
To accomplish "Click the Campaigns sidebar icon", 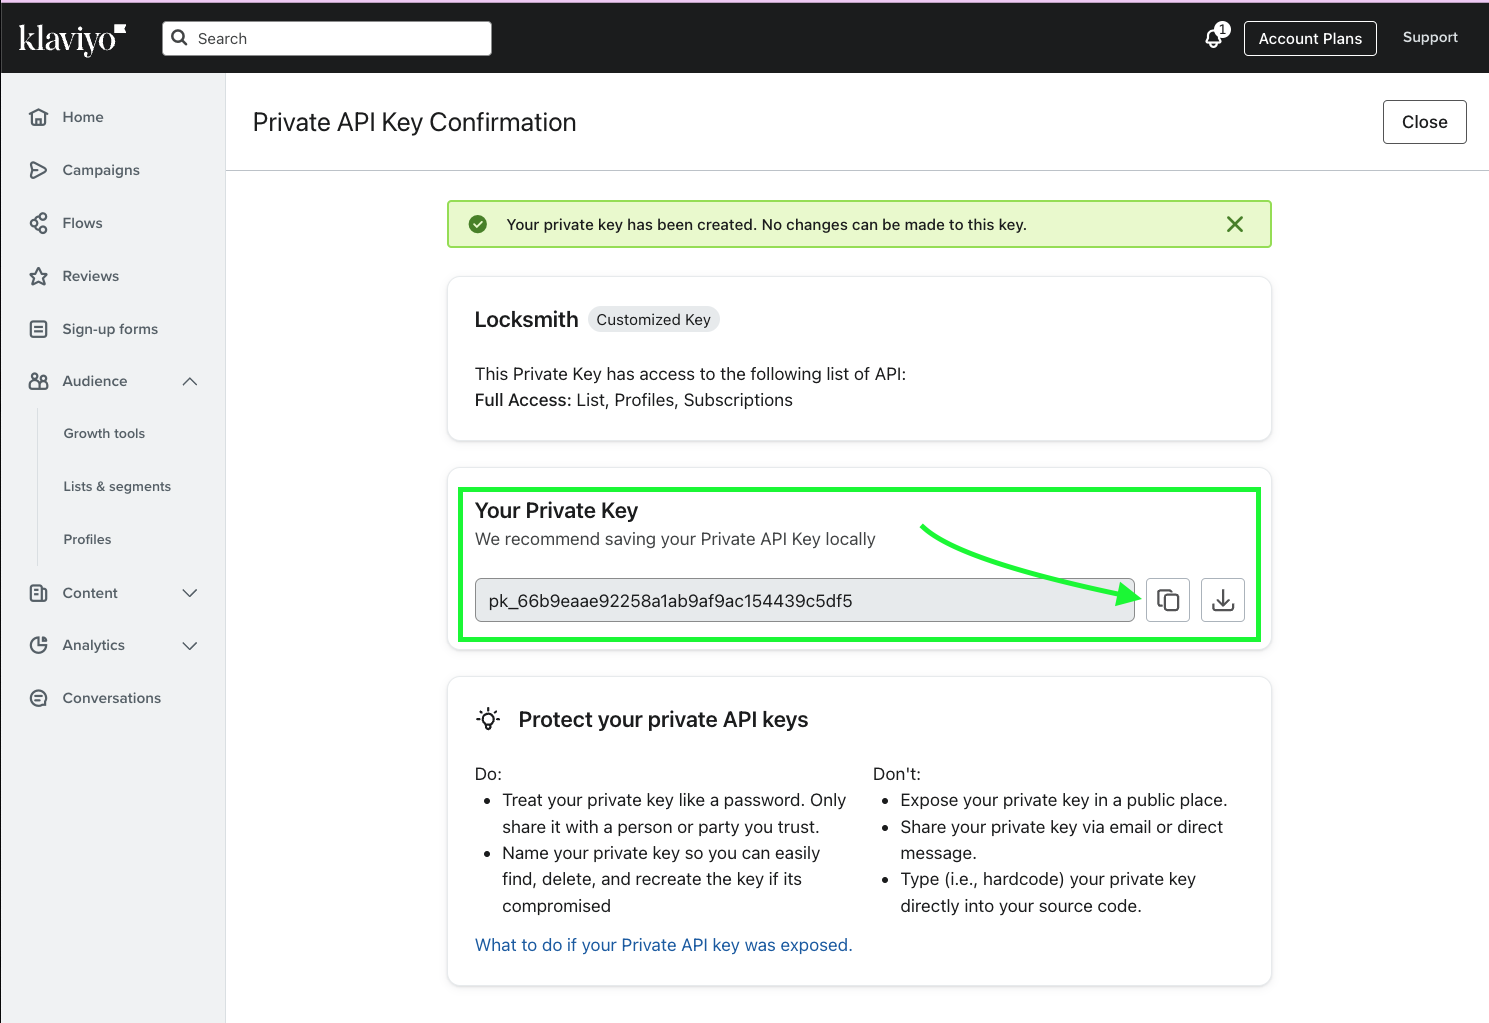I will coord(39,170).
